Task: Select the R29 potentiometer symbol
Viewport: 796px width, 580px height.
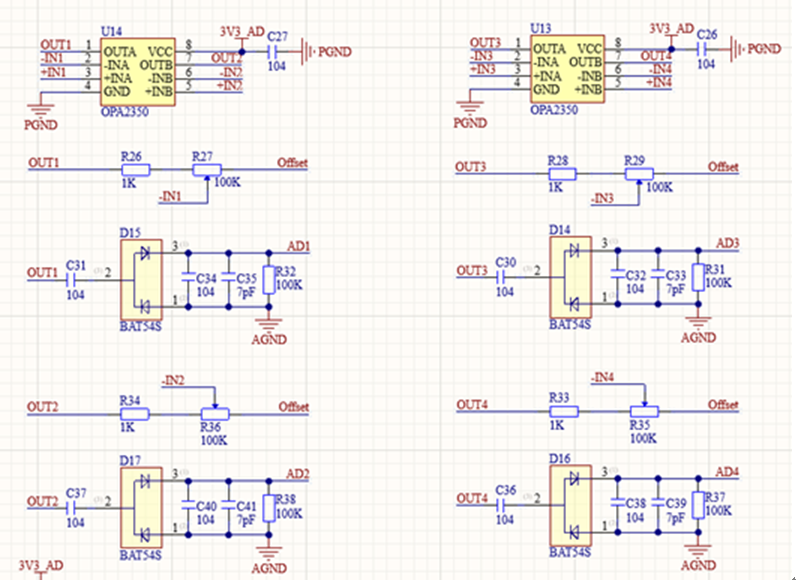Action: click(639, 175)
